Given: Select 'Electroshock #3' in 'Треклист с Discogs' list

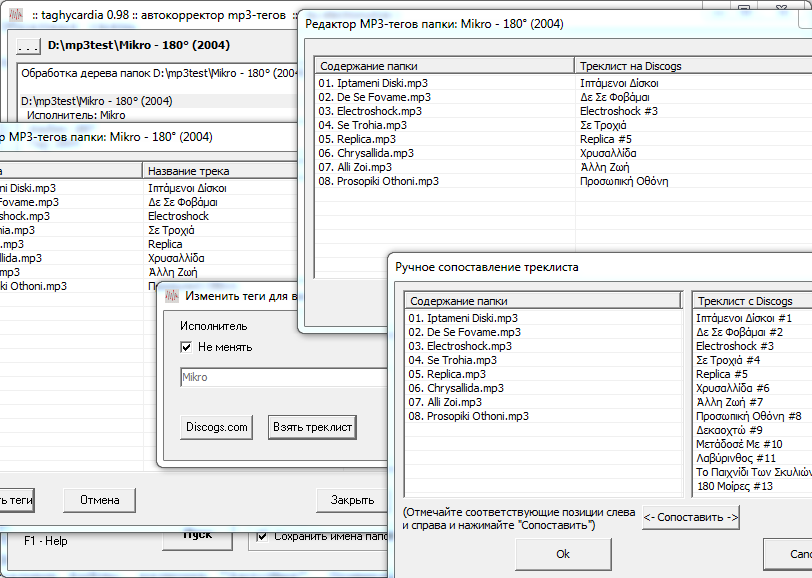Looking at the screenshot, I should tap(735, 346).
